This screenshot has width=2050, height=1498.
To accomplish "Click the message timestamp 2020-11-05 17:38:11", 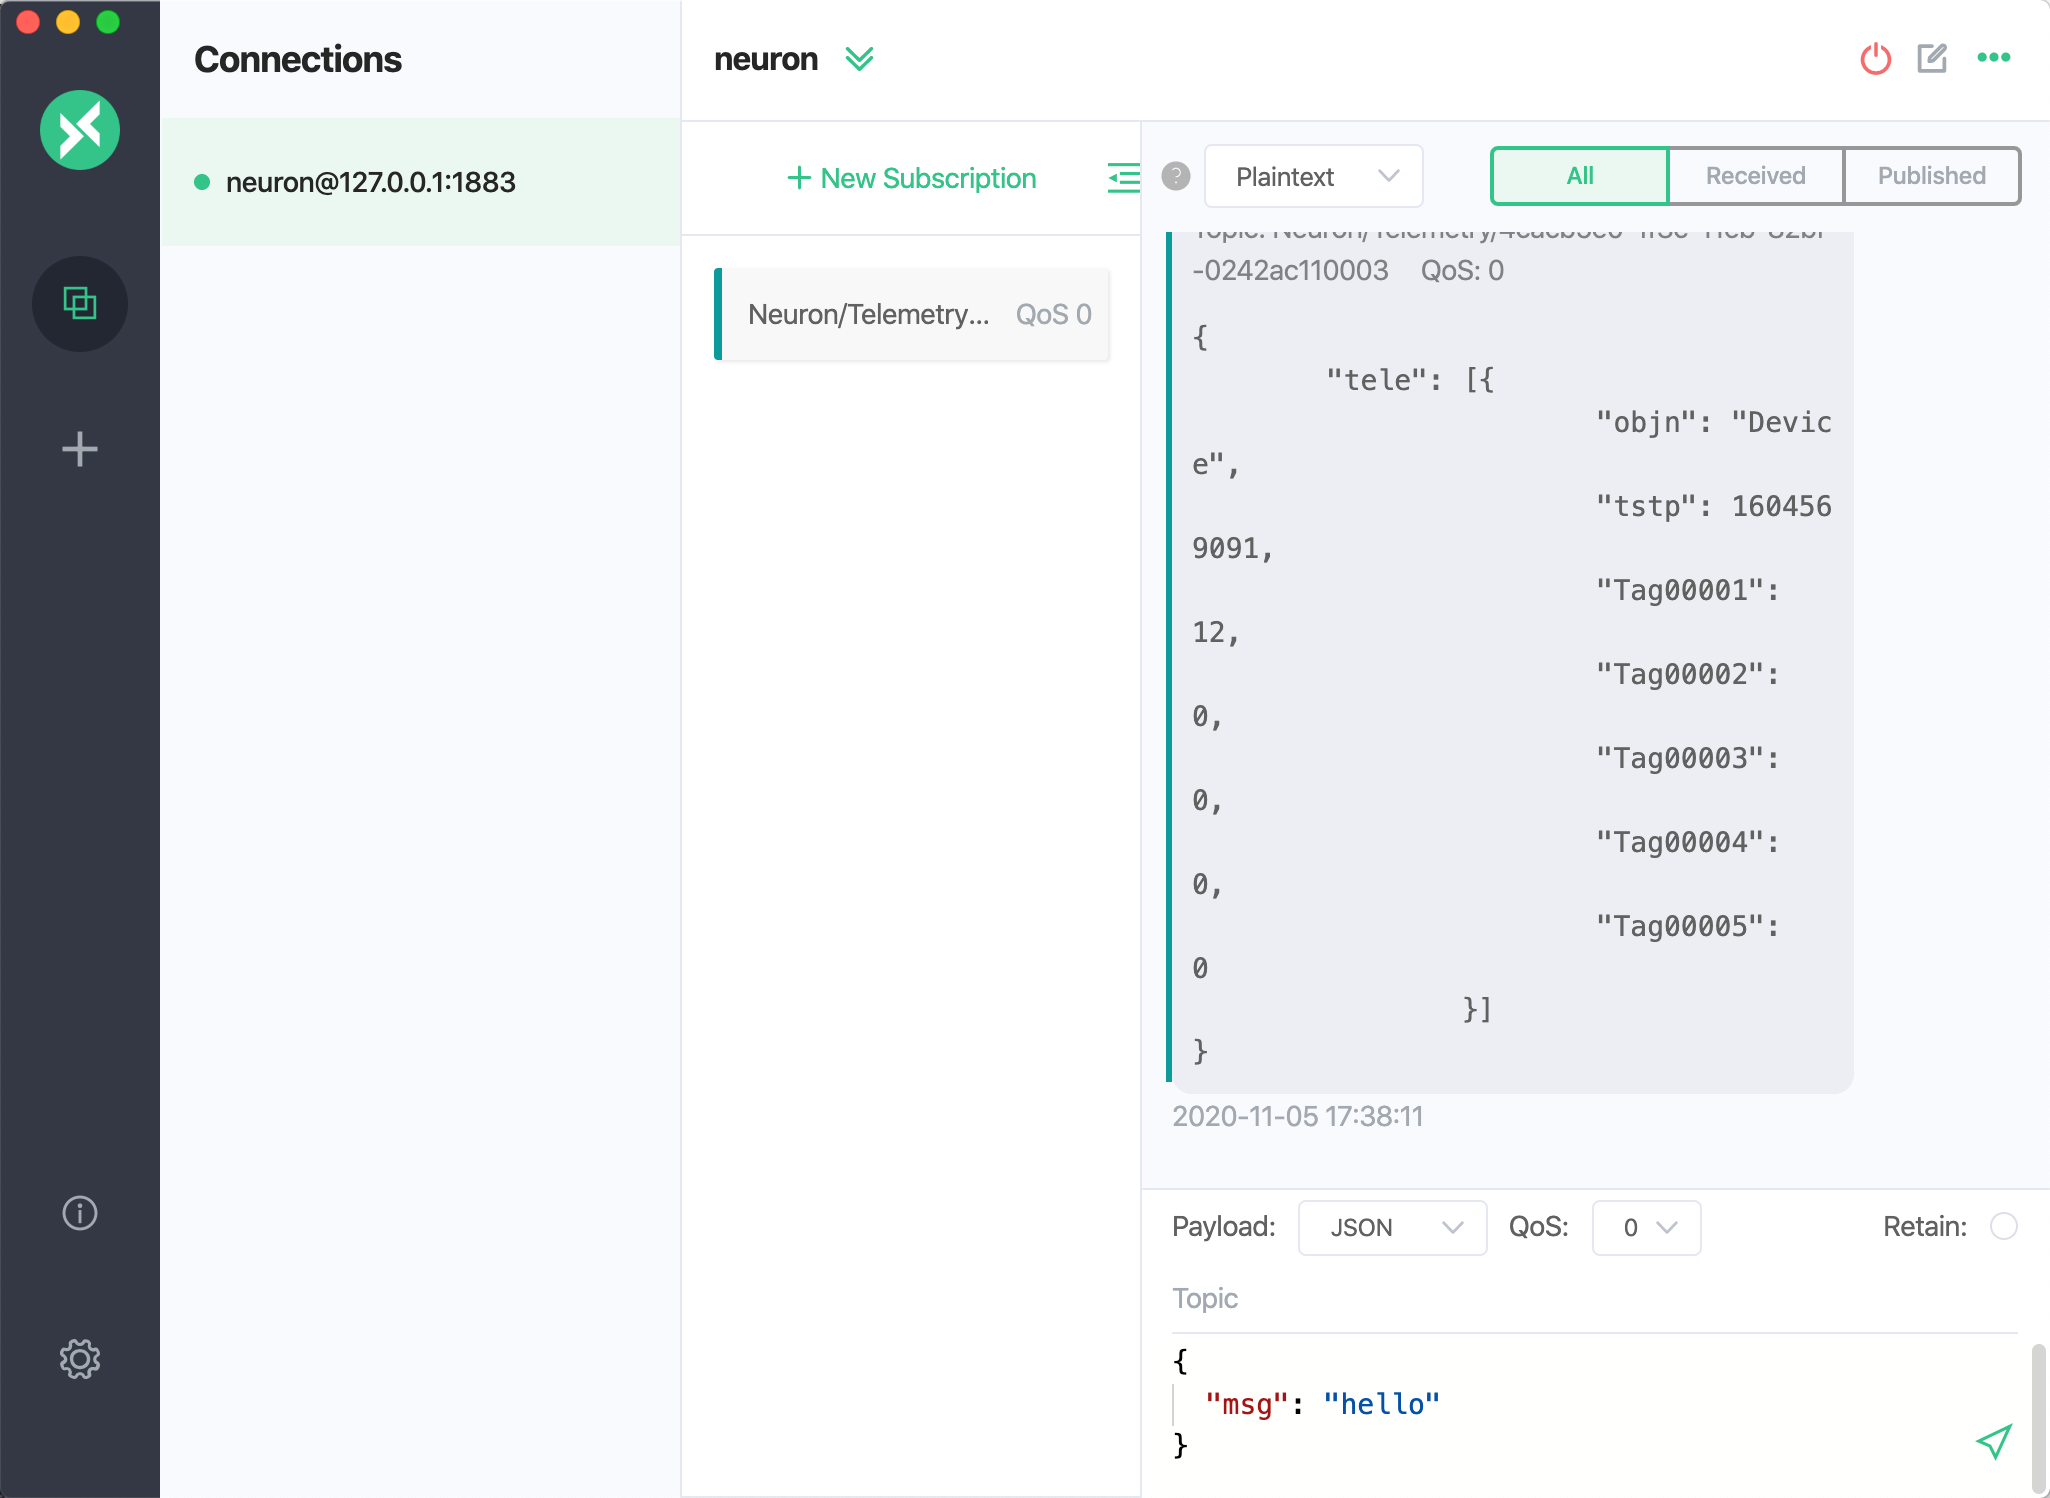I will pos(1298,1116).
